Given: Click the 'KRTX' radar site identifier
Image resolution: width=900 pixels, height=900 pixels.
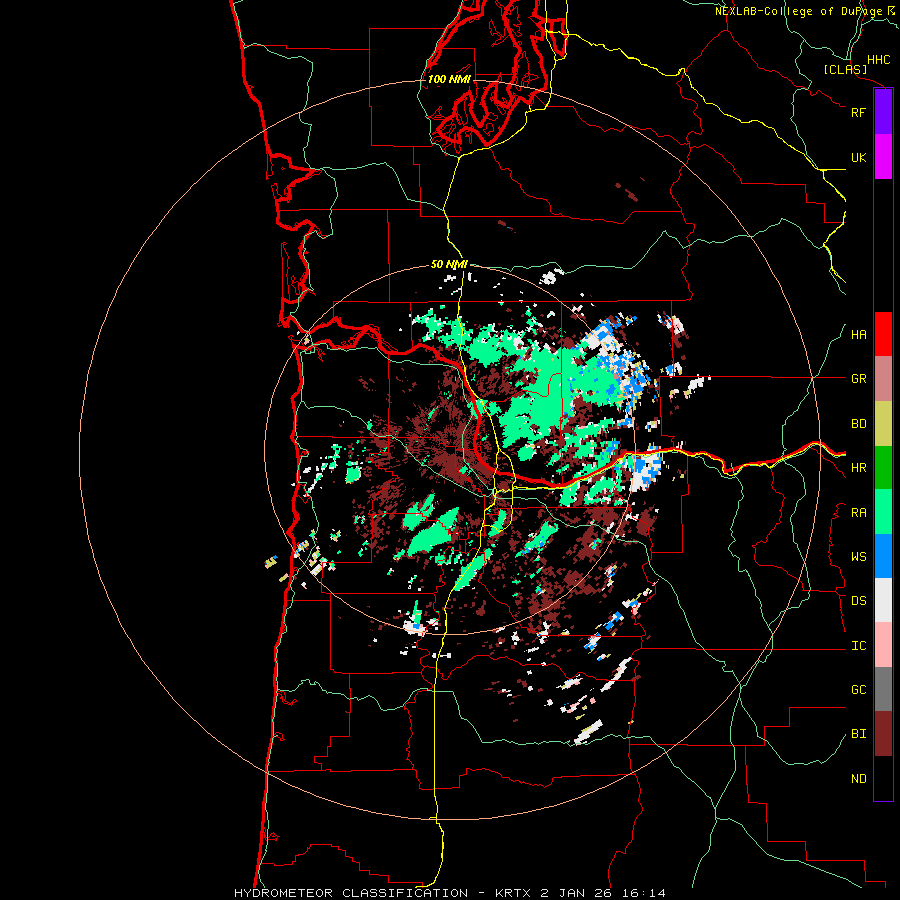Looking at the screenshot, I should pos(513,893).
